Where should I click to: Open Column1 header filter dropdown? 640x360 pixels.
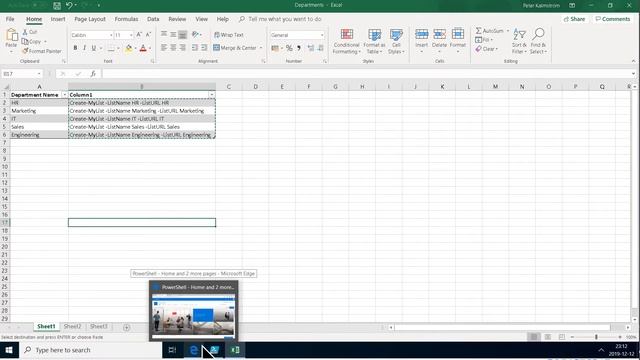pos(211,95)
